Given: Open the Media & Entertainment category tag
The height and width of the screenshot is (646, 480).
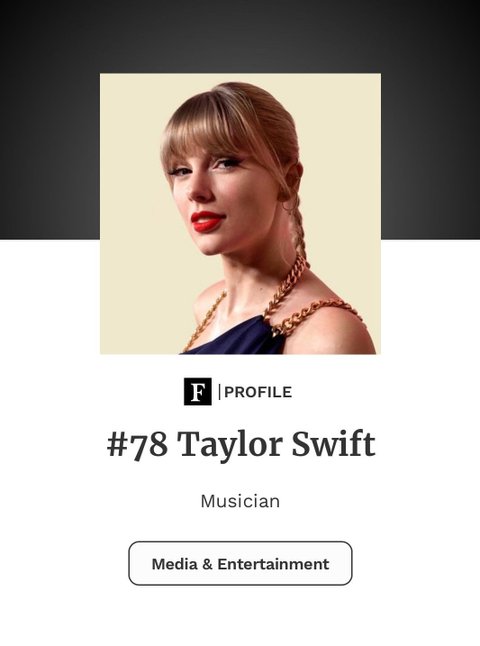Looking at the screenshot, I should coord(240,563).
